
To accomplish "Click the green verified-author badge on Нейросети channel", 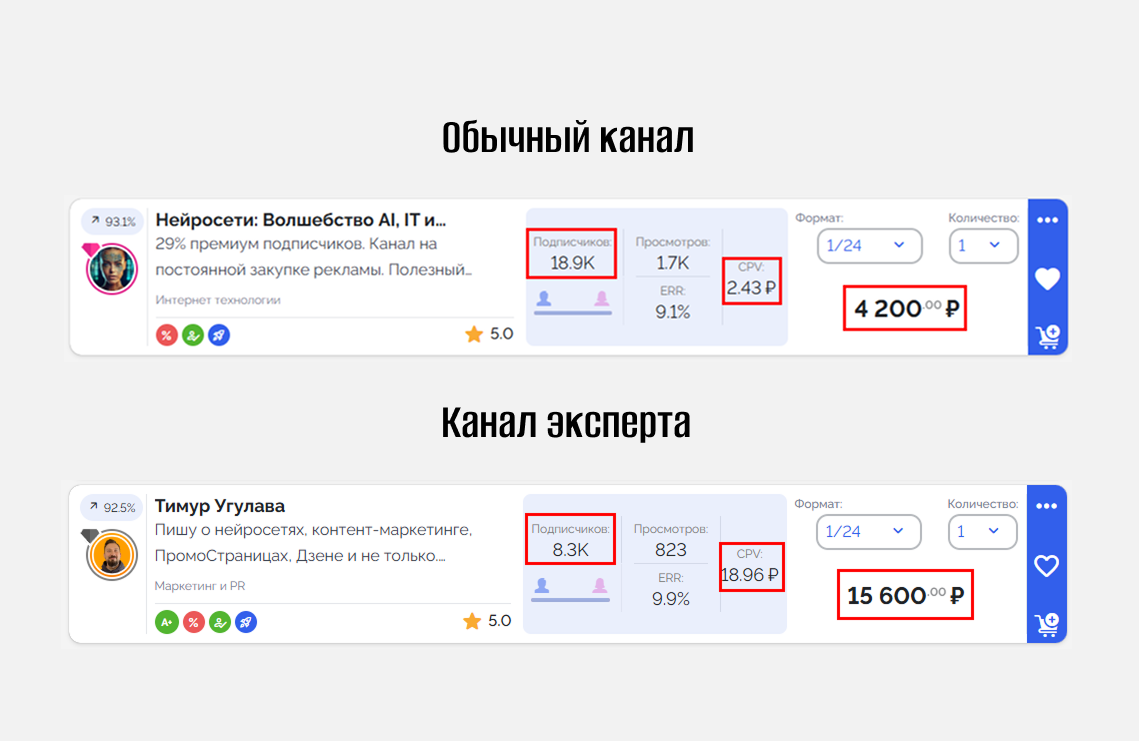I will [x=192, y=335].
